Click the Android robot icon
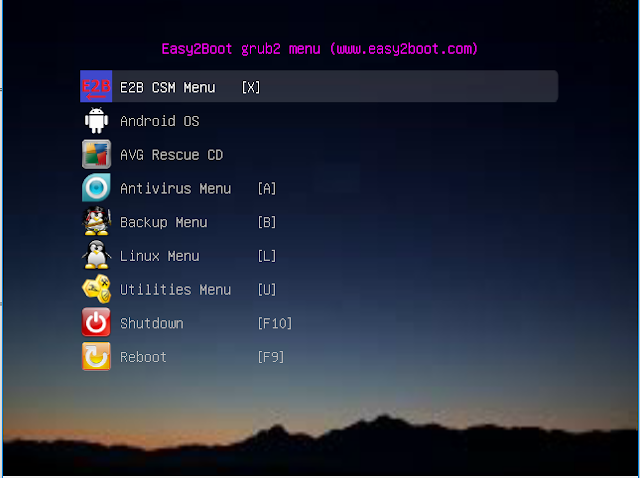 [x=96, y=120]
